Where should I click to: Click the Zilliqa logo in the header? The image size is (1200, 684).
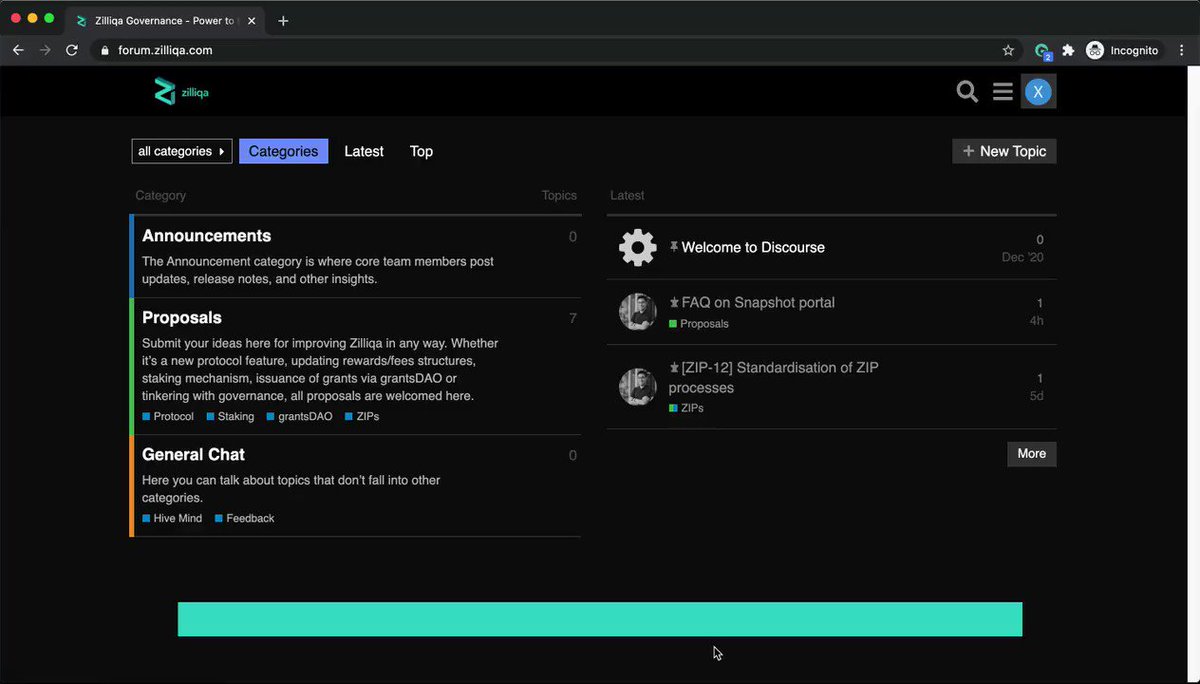[181, 92]
